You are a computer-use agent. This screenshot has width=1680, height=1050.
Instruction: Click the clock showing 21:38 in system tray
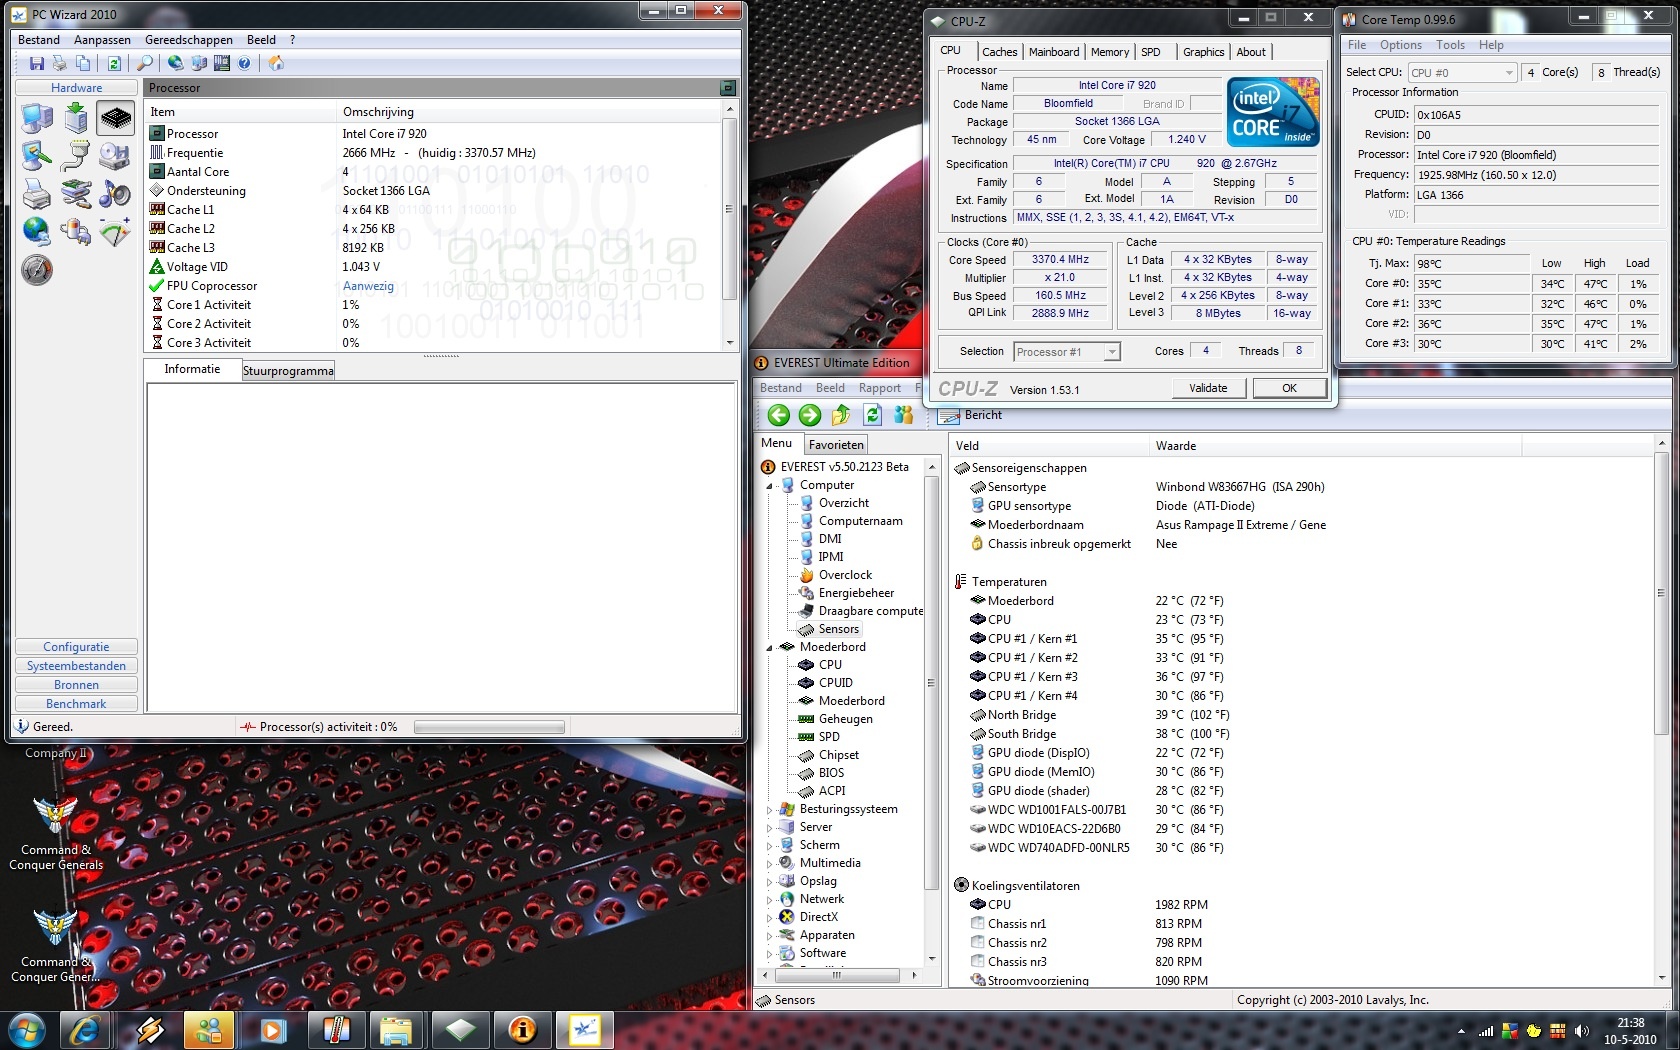tap(1630, 1023)
